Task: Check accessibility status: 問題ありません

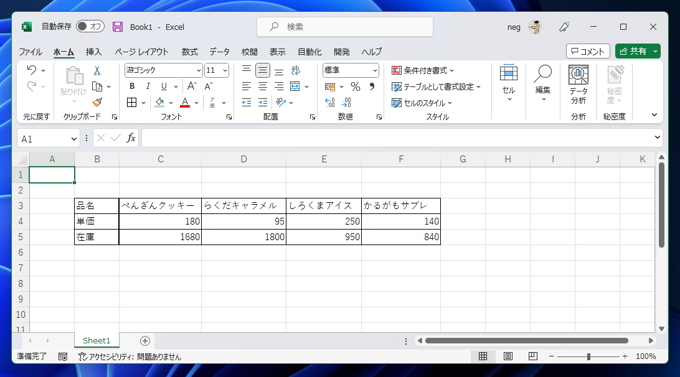Action: point(129,357)
